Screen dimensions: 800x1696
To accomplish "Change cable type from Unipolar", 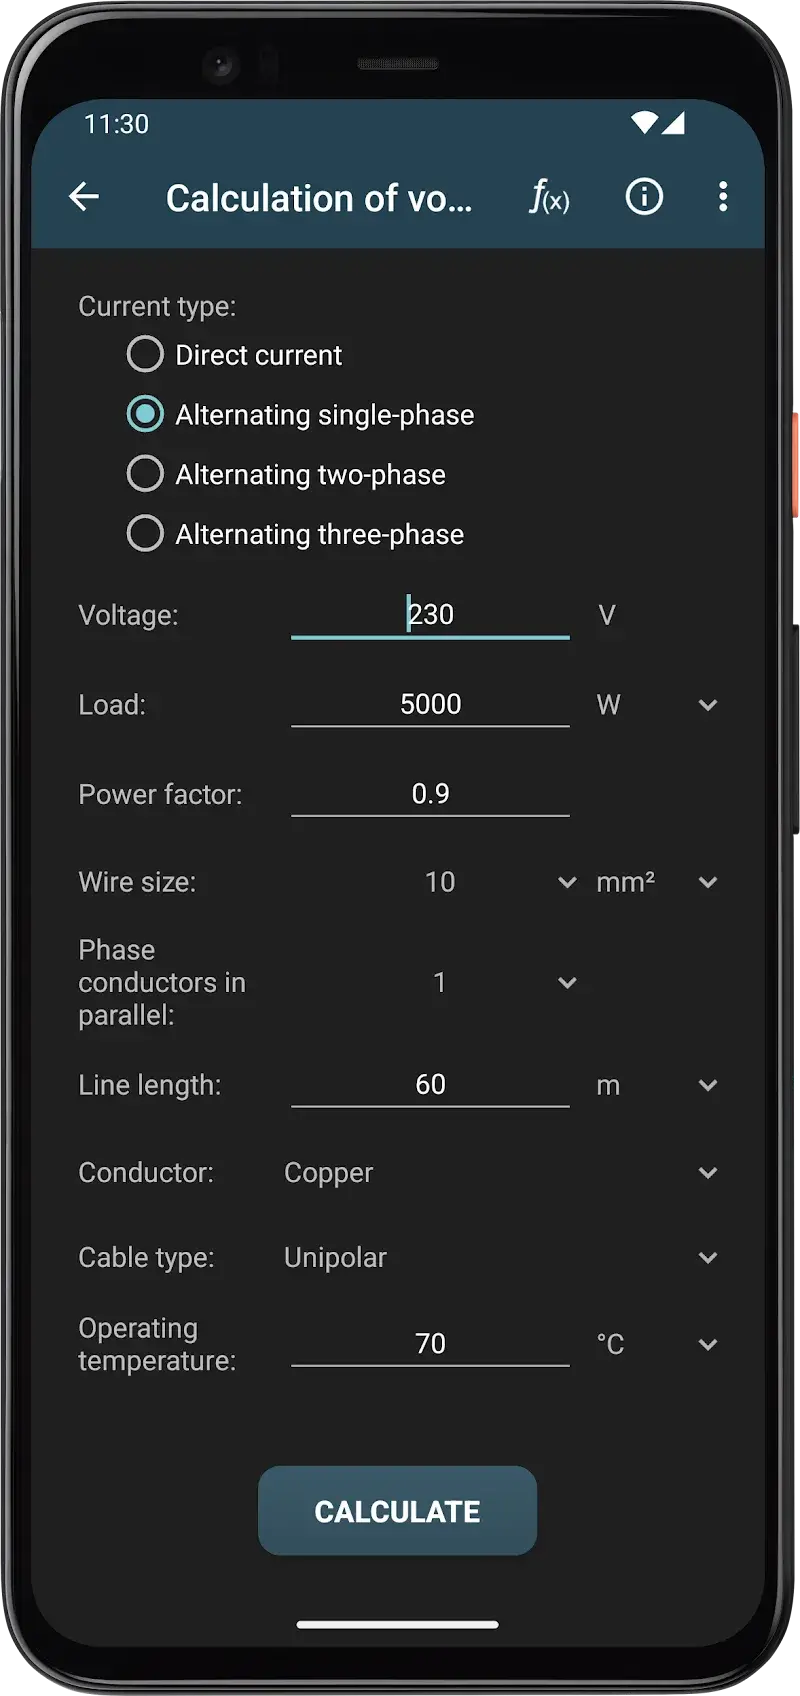I will point(707,1257).
